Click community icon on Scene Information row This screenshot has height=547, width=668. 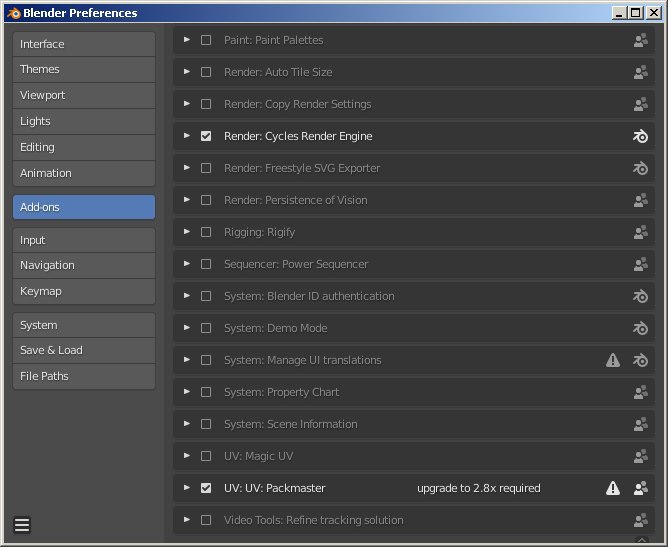coord(640,424)
